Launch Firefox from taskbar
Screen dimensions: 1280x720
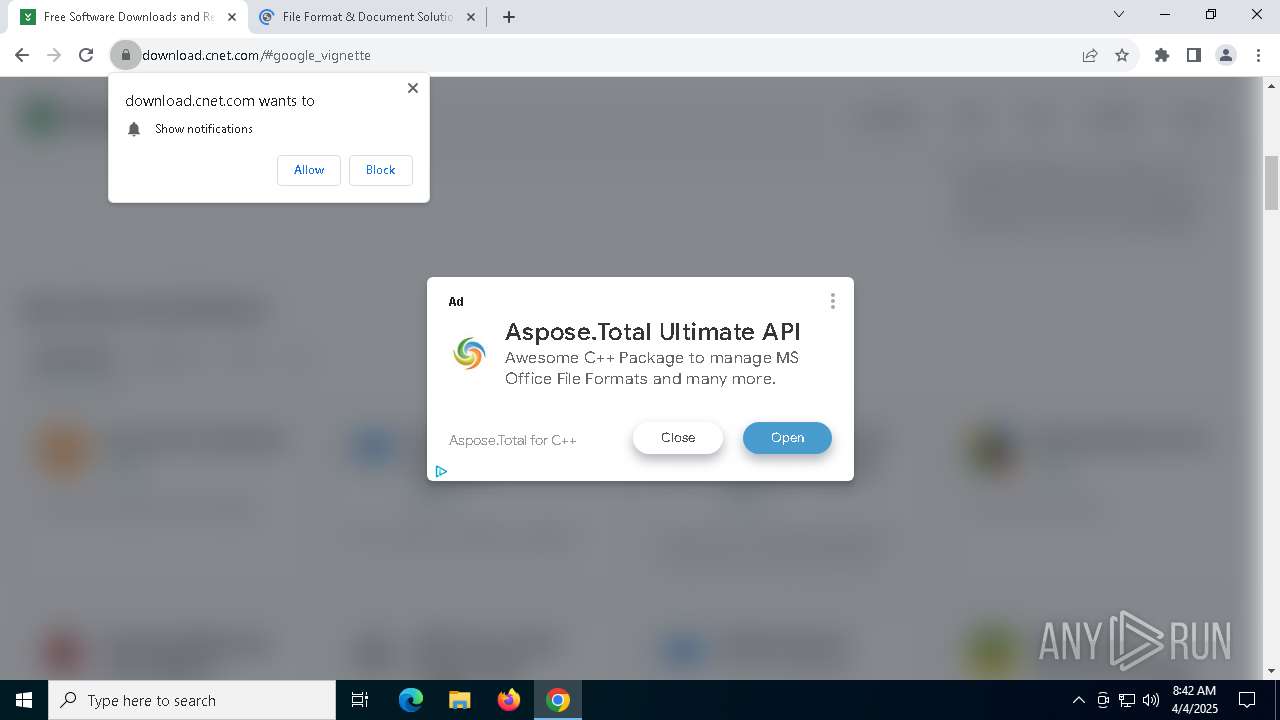click(509, 700)
